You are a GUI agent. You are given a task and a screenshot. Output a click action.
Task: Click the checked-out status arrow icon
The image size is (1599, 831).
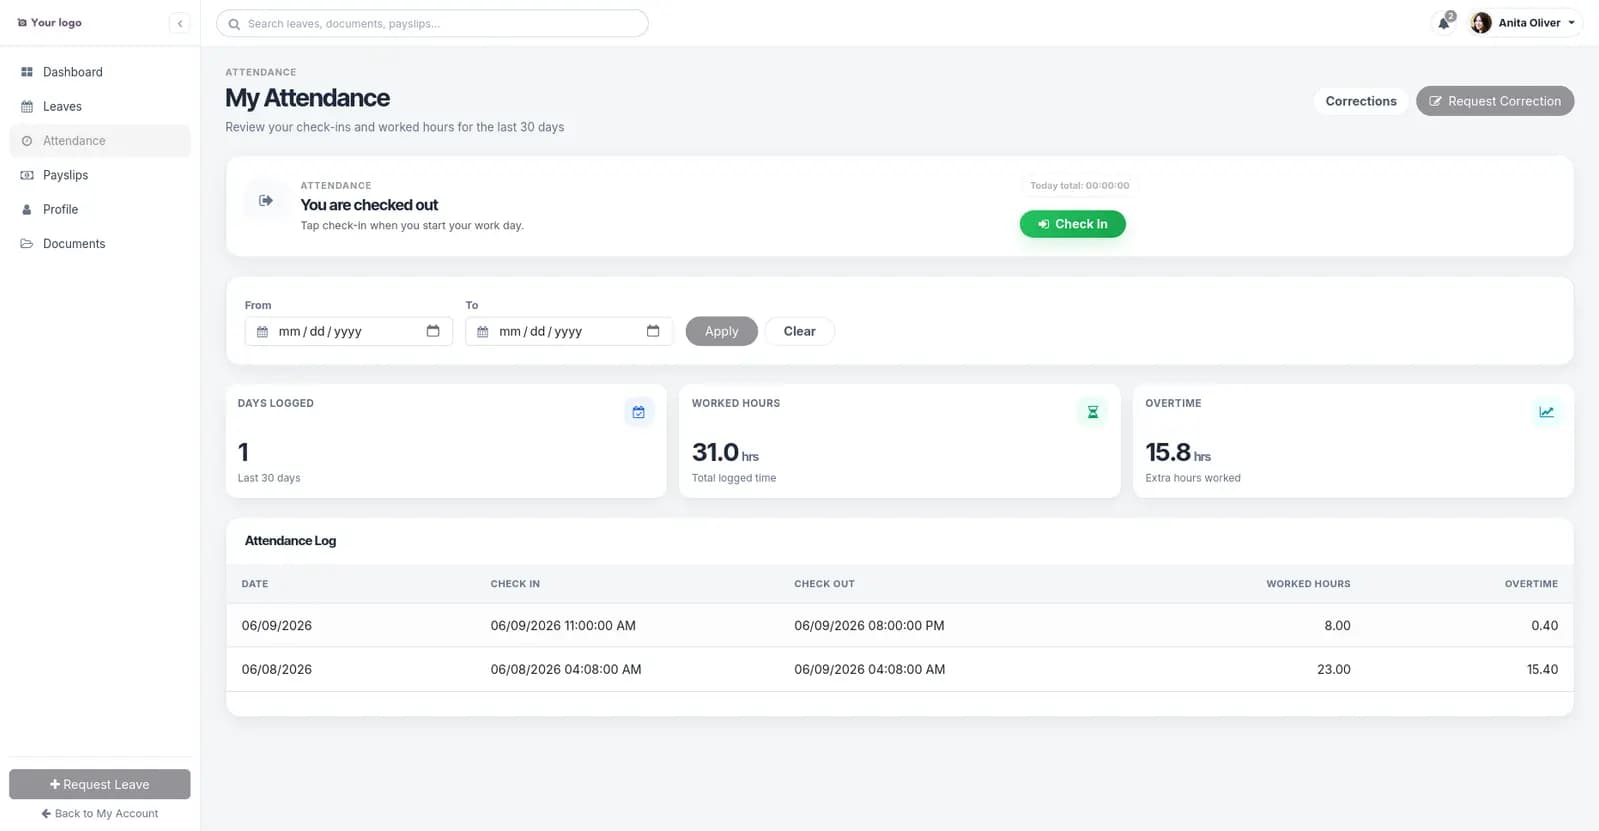click(x=266, y=201)
